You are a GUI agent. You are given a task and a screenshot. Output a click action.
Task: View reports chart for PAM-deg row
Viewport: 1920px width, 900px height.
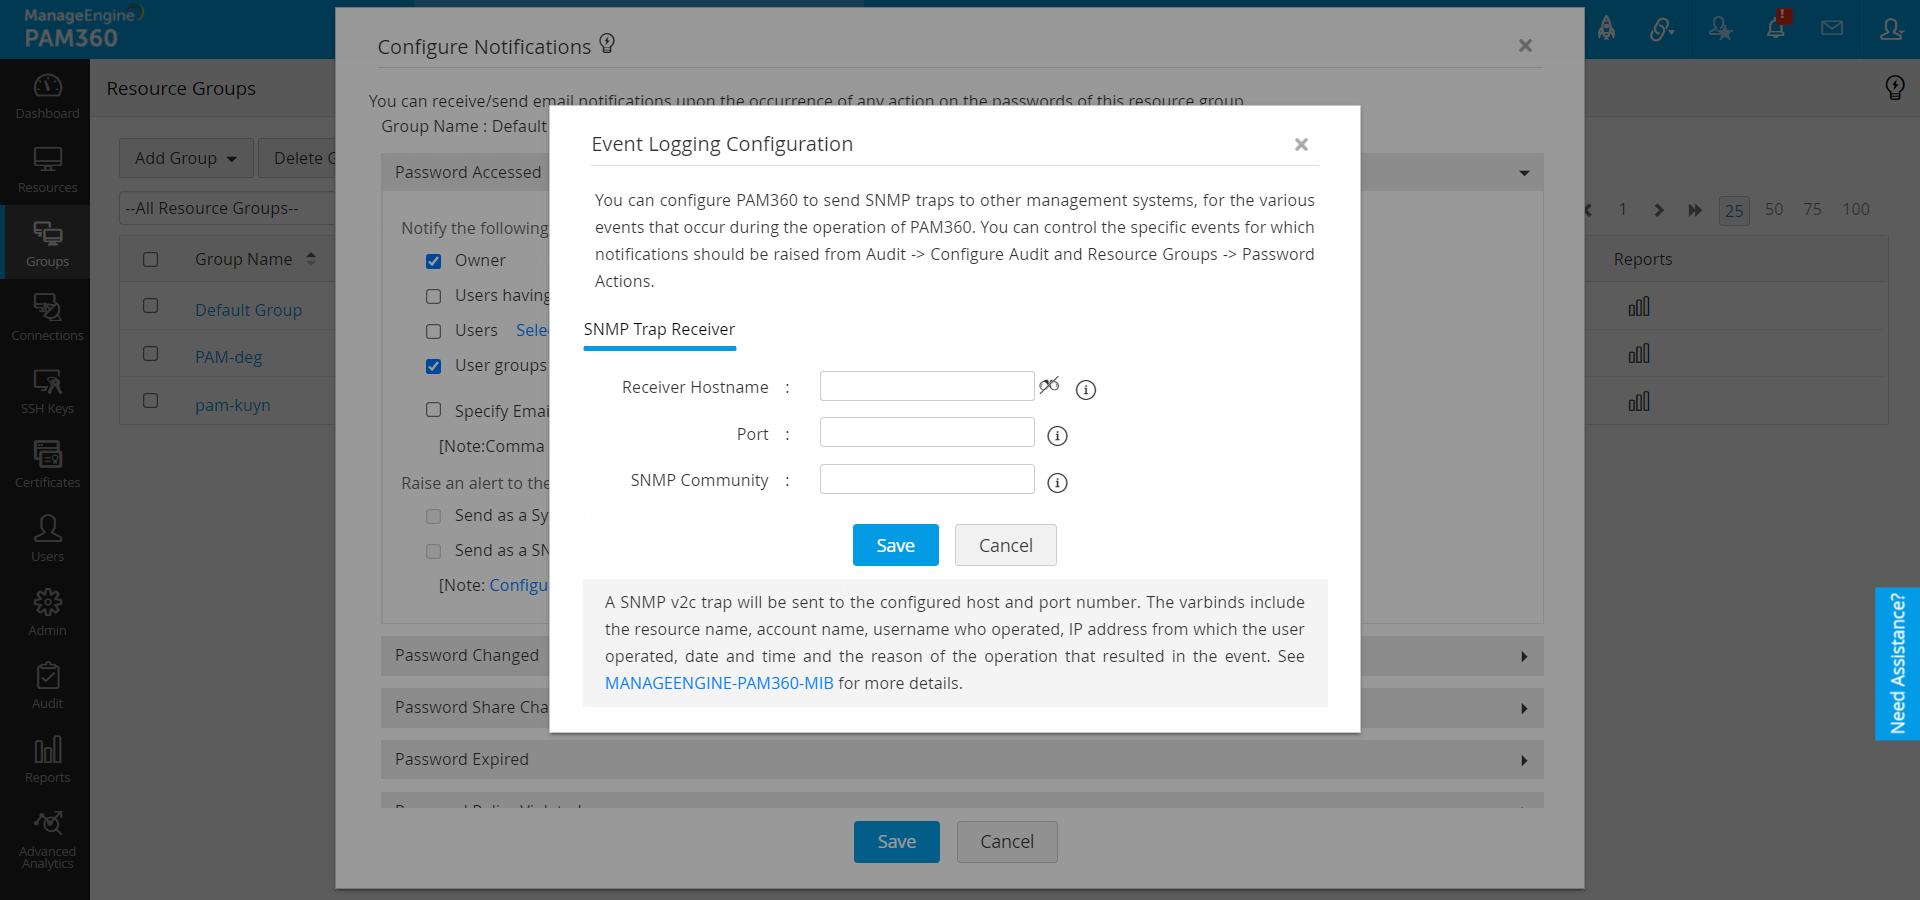(1639, 354)
